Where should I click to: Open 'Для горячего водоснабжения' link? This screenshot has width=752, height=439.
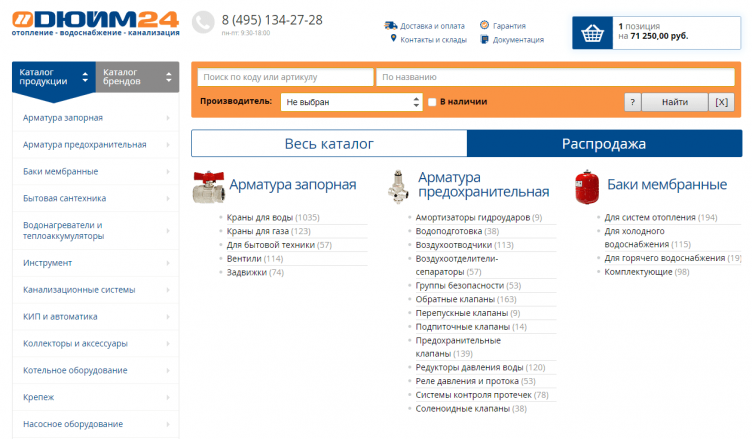click(665, 258)
